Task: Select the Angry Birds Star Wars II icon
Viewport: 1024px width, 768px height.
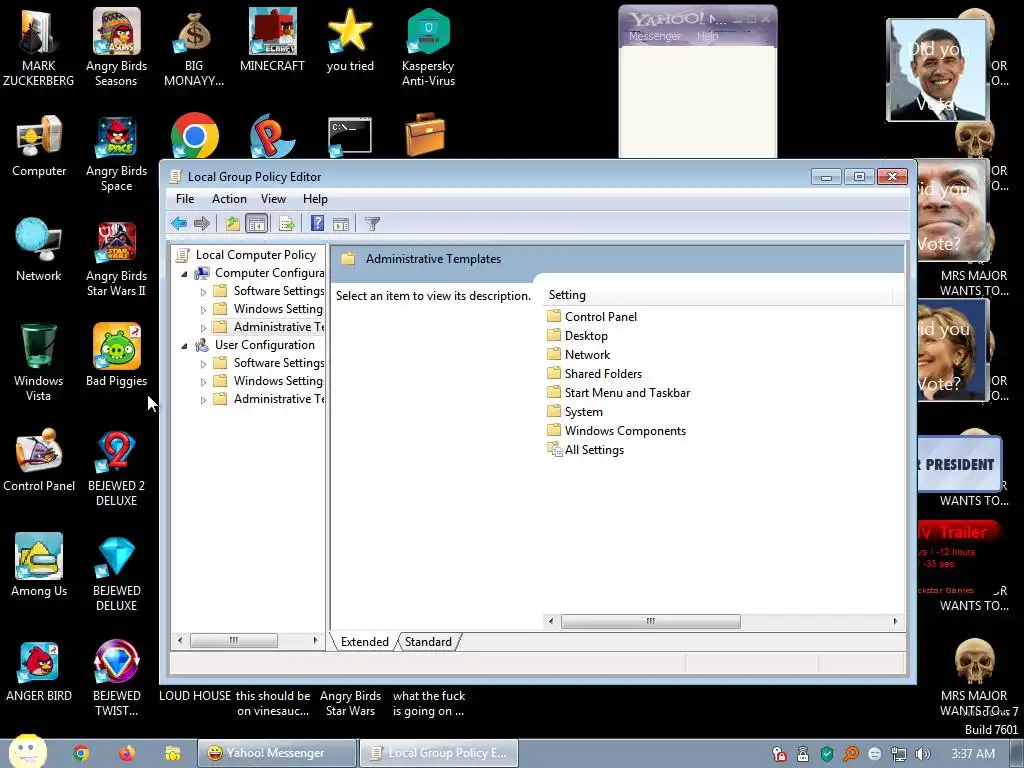Action: [x=116, y=259]
